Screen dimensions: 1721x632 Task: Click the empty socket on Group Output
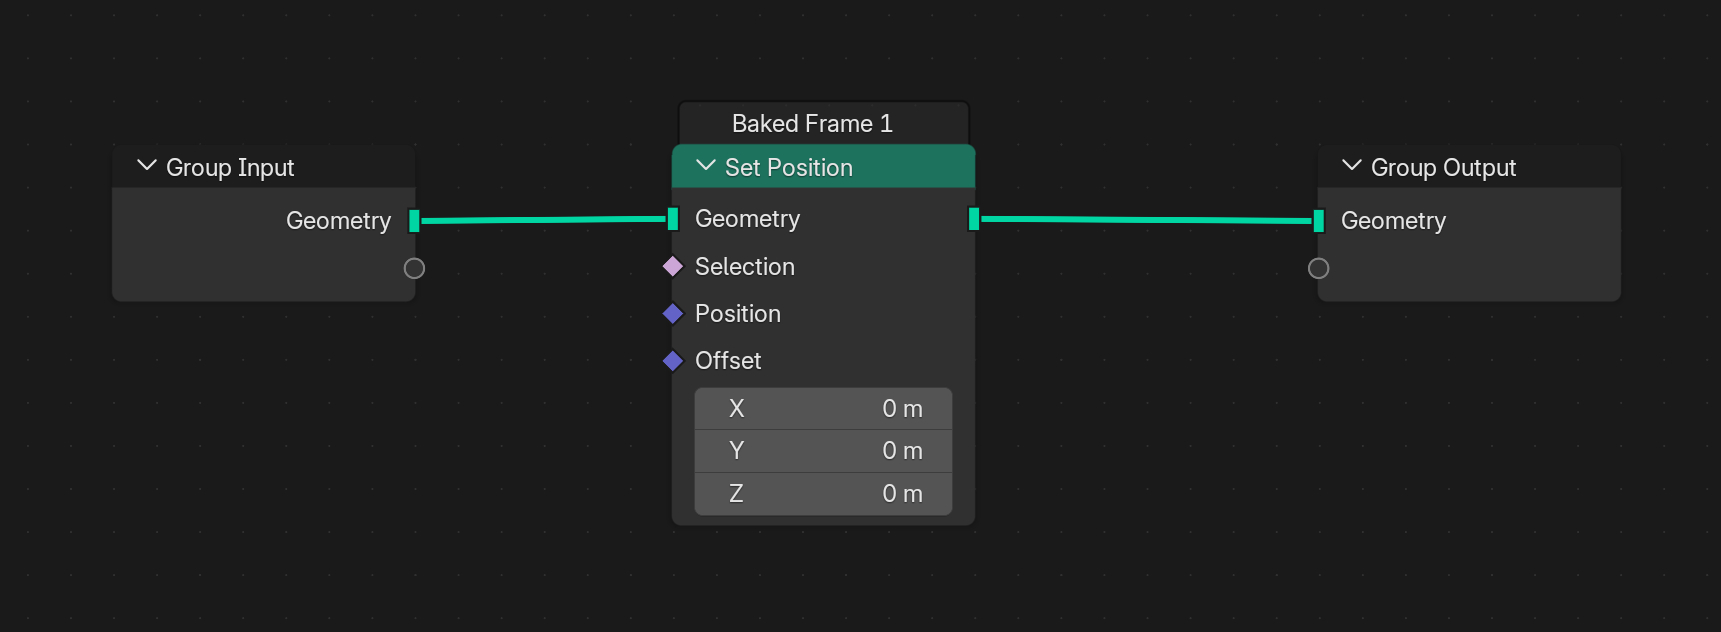1319,268
